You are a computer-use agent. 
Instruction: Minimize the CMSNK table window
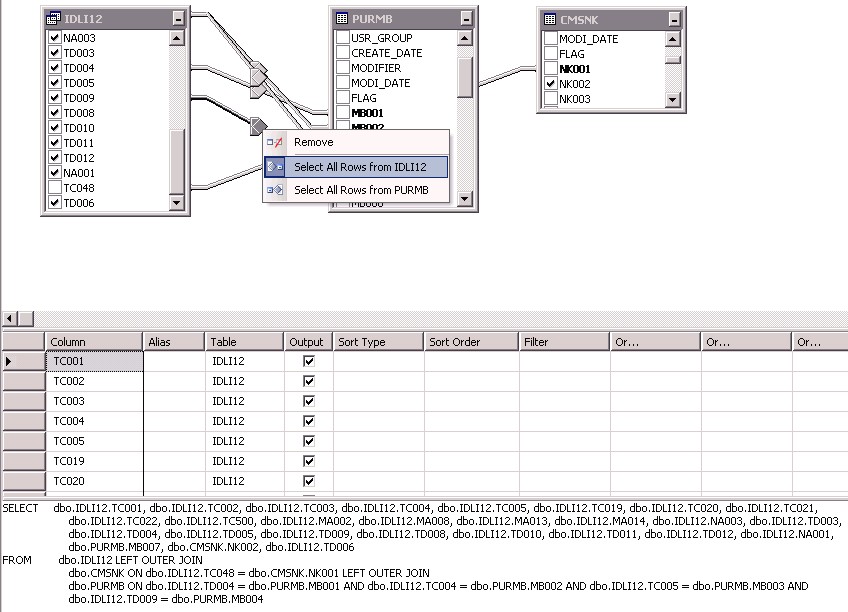pyautogui.click(x=674, y=20)
